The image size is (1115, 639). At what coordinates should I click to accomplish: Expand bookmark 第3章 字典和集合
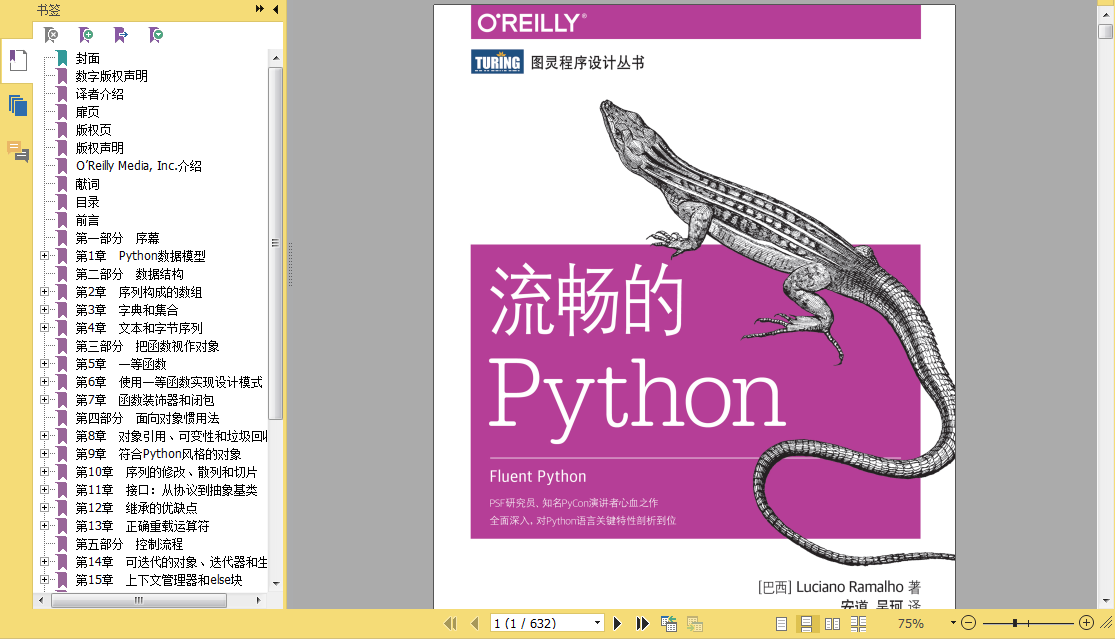(x=44, y=310)
